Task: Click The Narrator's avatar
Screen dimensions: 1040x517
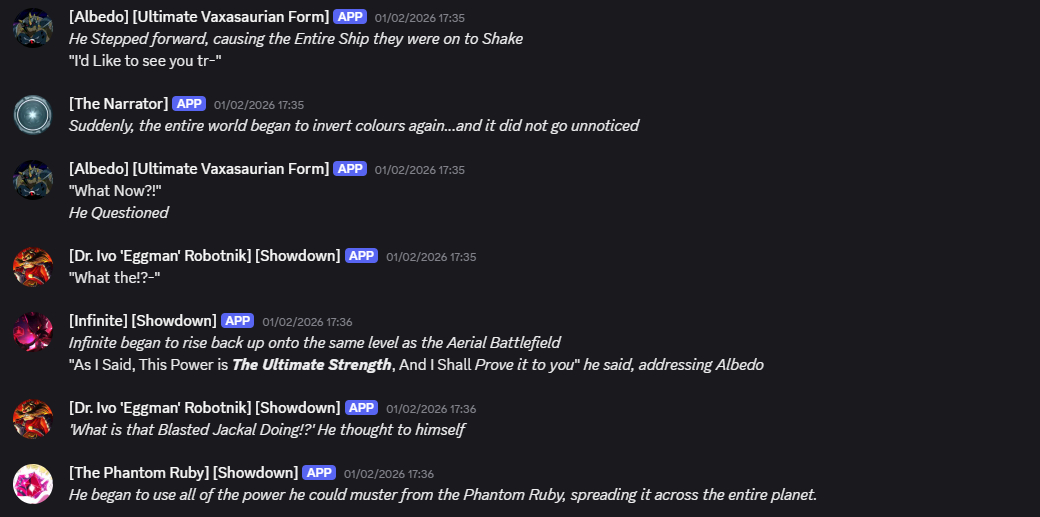Action: click(33, 115)
